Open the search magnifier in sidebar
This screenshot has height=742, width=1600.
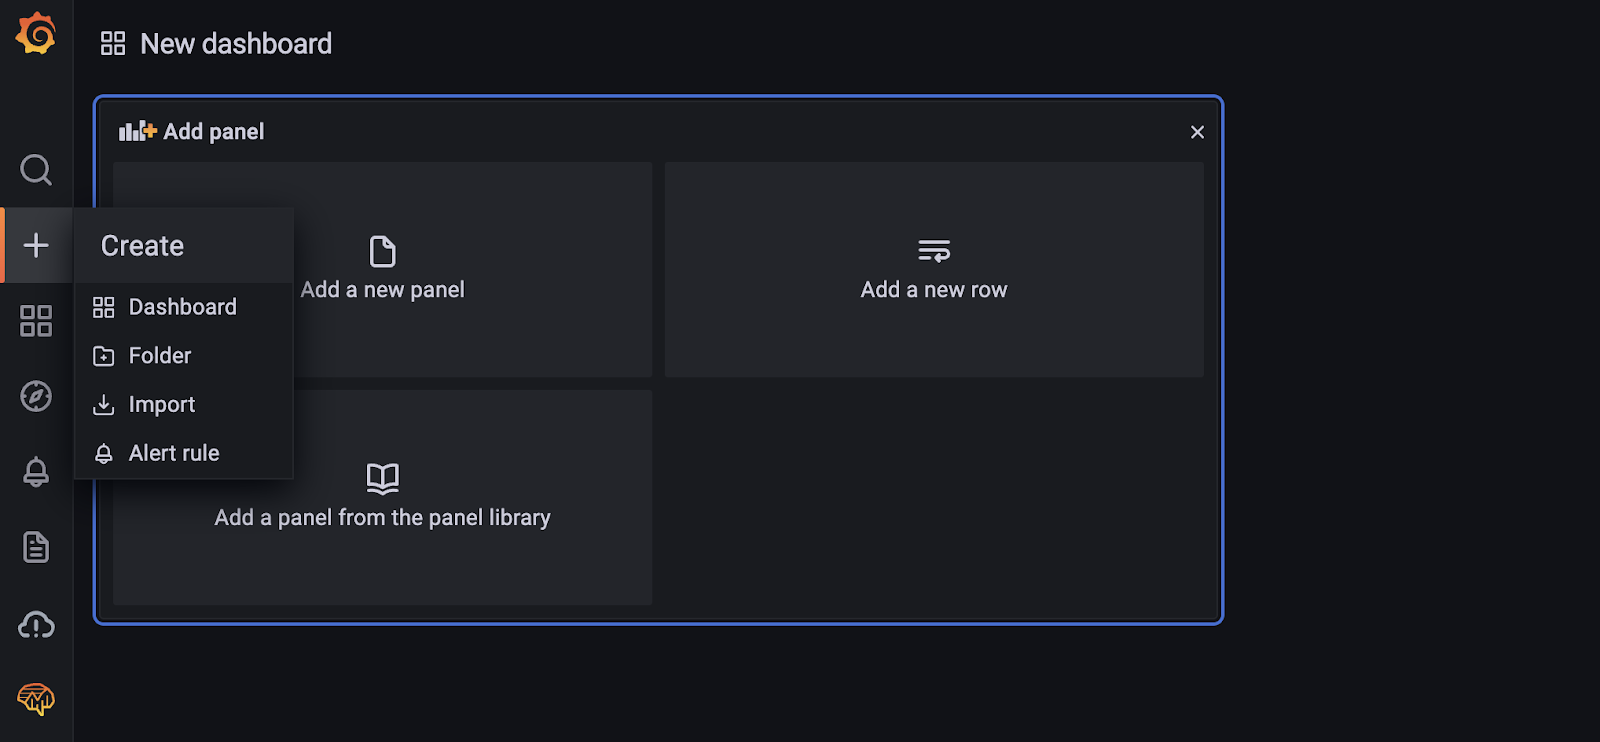pyautogui.click(x=36, y=170)
